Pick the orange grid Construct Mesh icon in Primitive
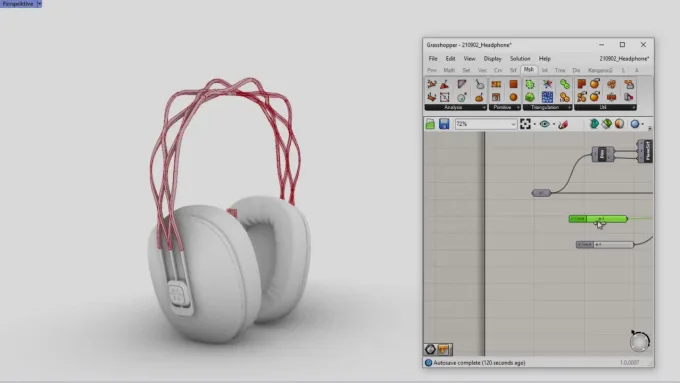 [496, 84]
